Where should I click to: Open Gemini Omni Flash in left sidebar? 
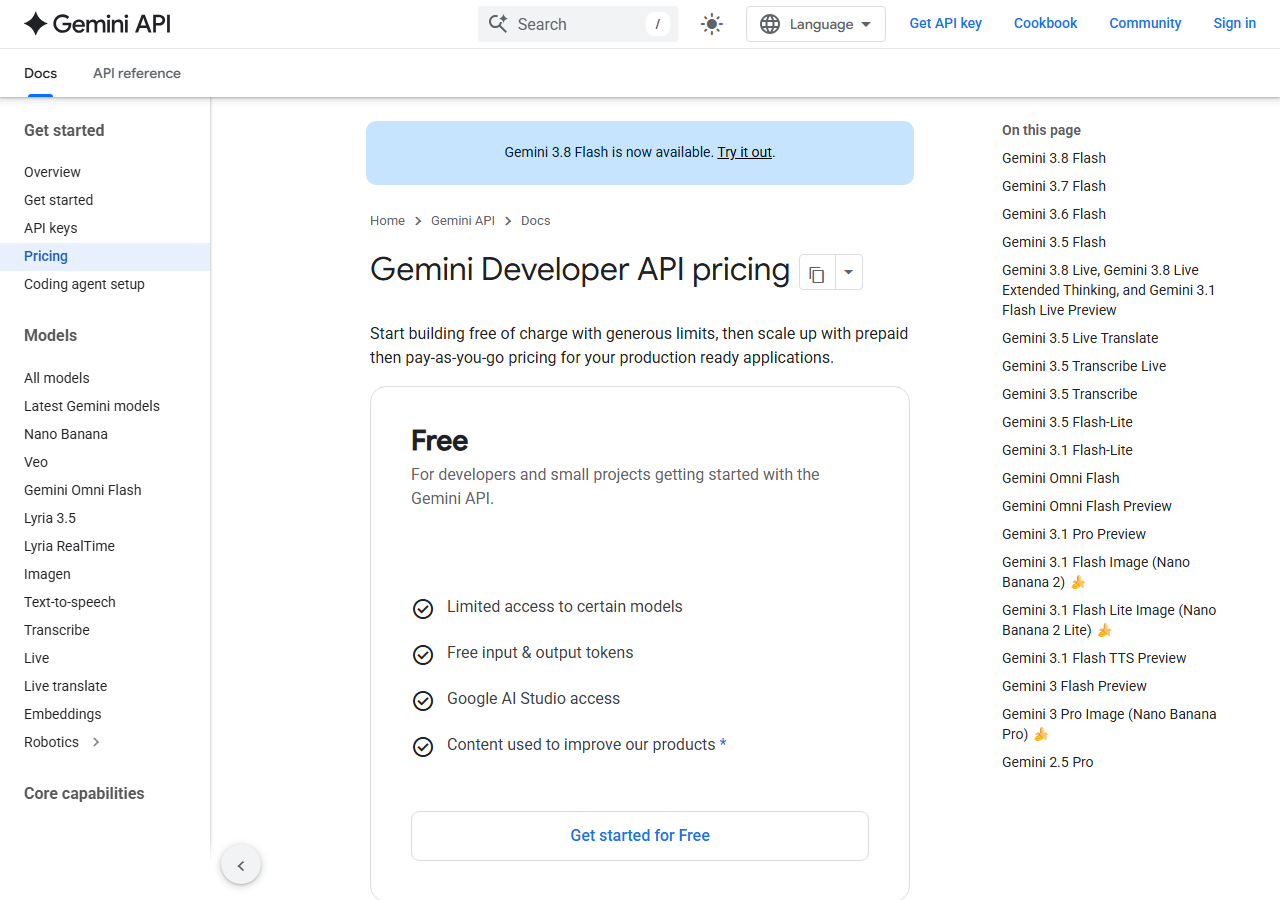[83, 490]
